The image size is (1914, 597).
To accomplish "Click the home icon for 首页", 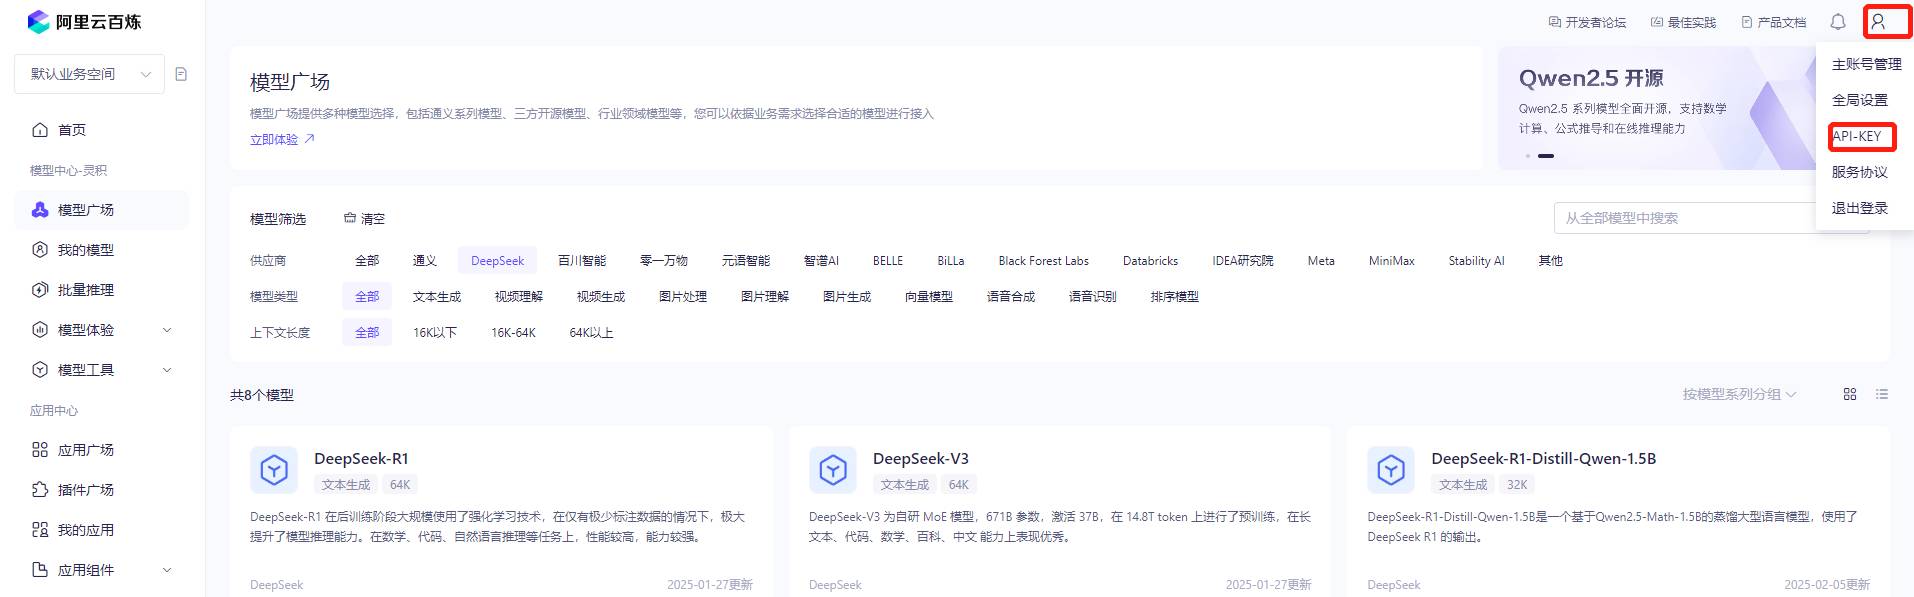I will [x=40, y=130].
